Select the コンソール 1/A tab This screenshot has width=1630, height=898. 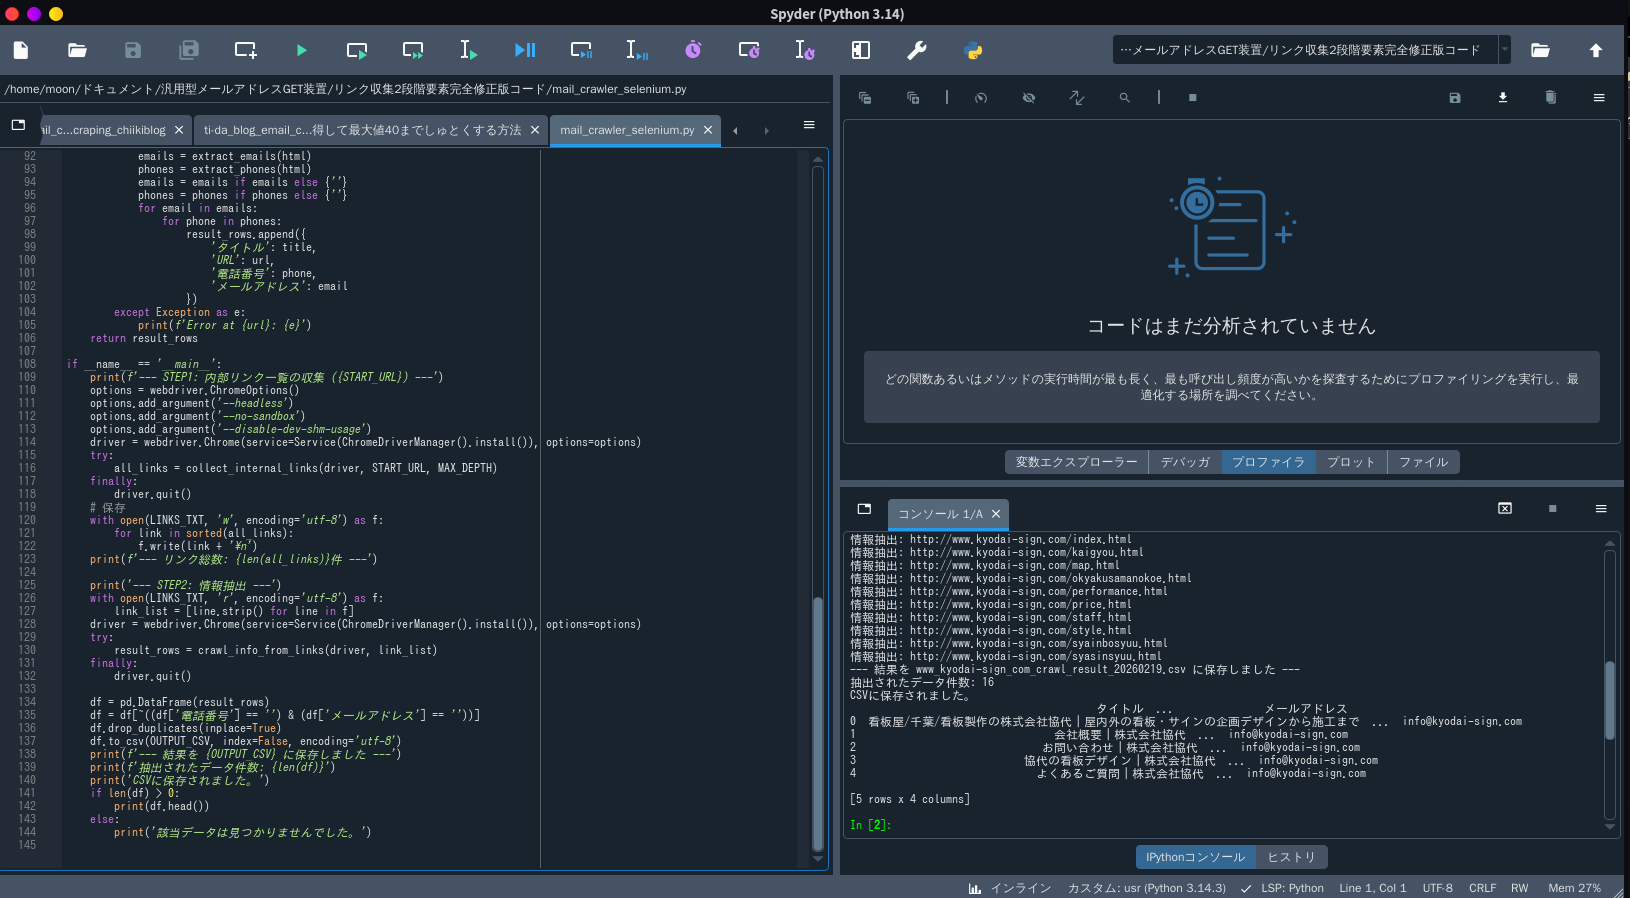940,514
